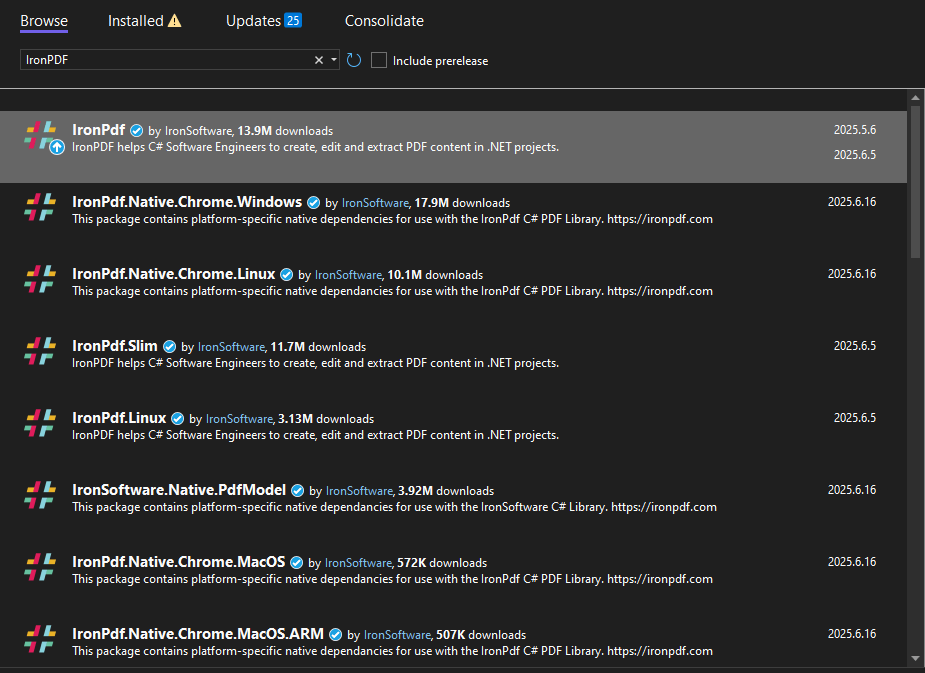Image resolution: width=925 pixels, height=673 pixels.
Task: Click version 2025.6.5 on IronPdf.Linux row
Action: pyautogui.click(x=854, y=418)
